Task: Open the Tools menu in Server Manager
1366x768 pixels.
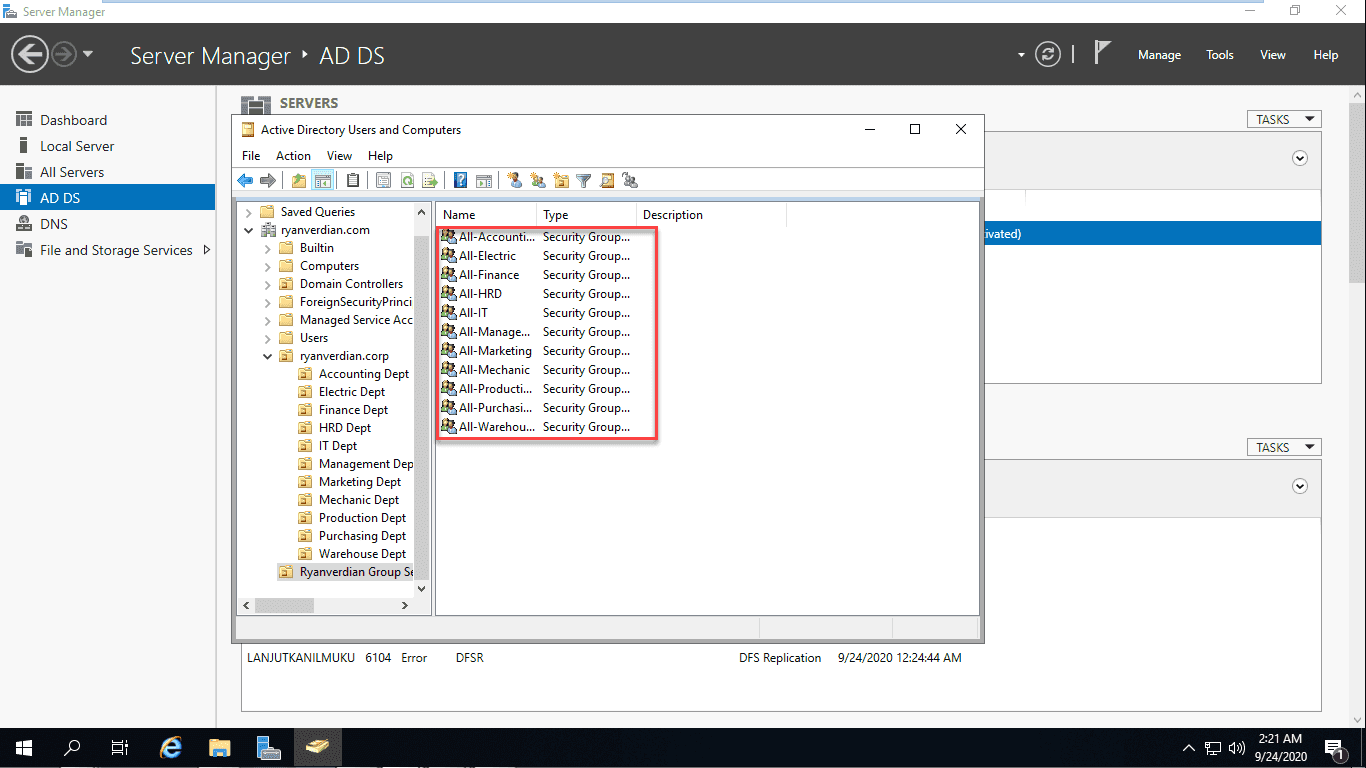Action: [x=1220, y=55]
